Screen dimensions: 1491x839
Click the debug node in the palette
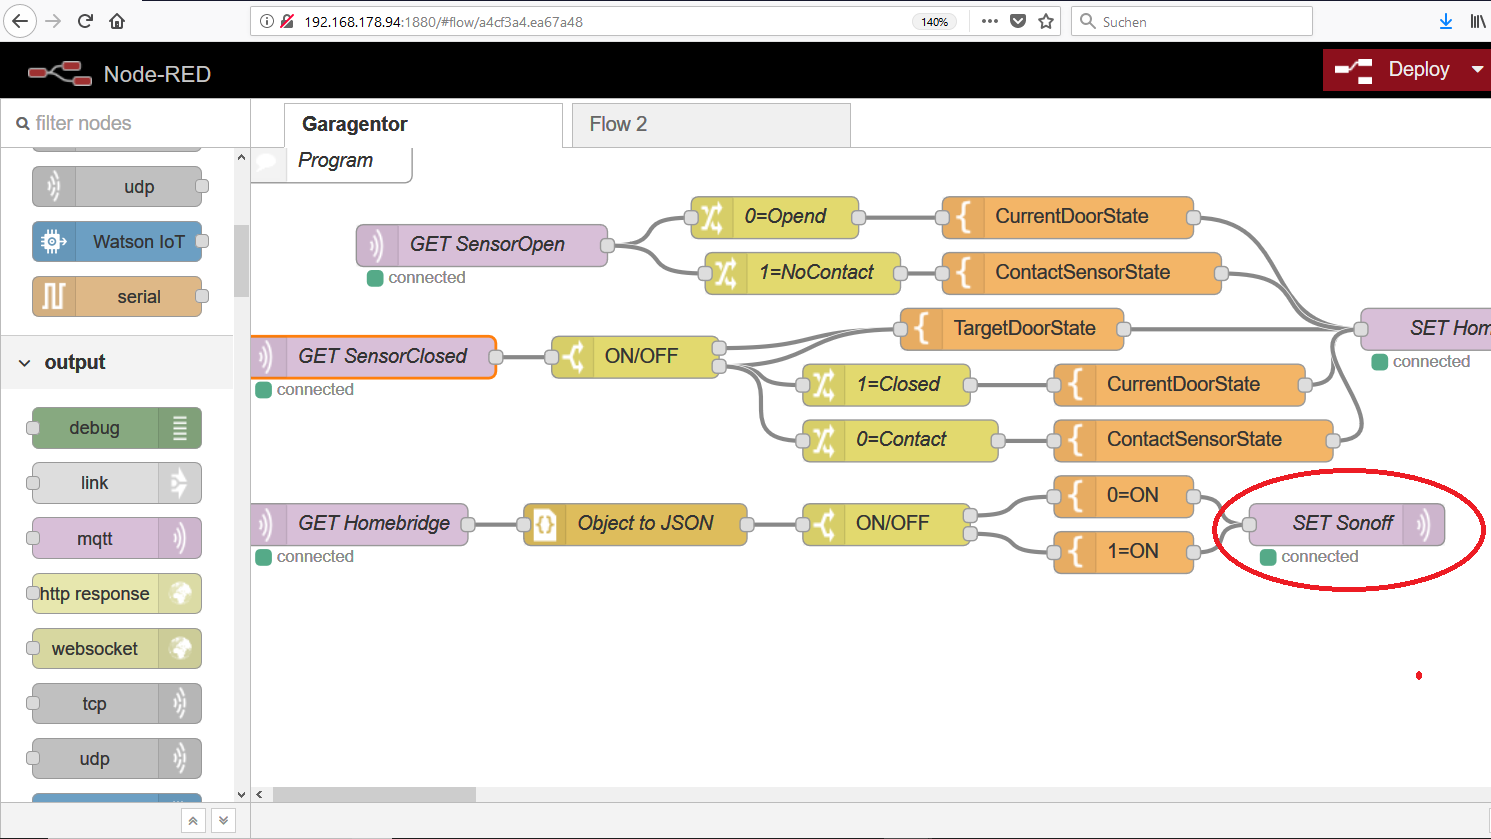point(116,428)
